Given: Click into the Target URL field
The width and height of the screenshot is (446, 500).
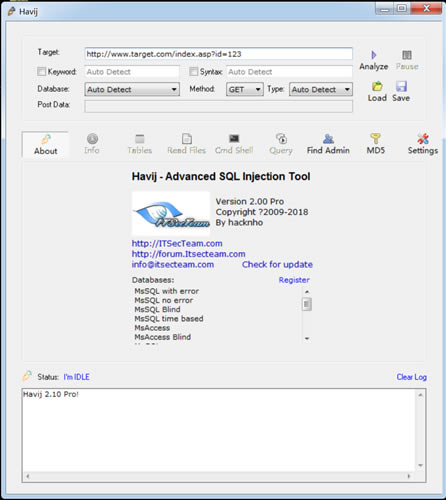Looking at the screenshot, I should coord(219,54).
